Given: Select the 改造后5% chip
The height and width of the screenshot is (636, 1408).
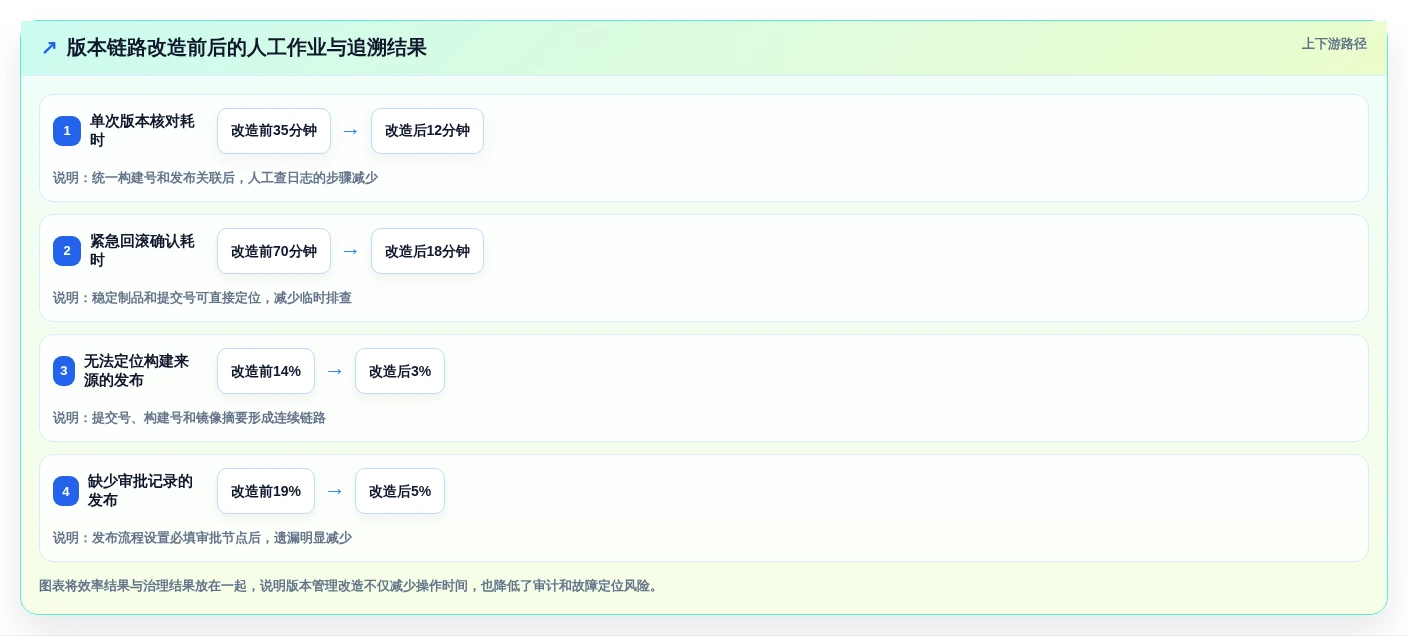Looking at the screenshot, I should tap(400, 491).
